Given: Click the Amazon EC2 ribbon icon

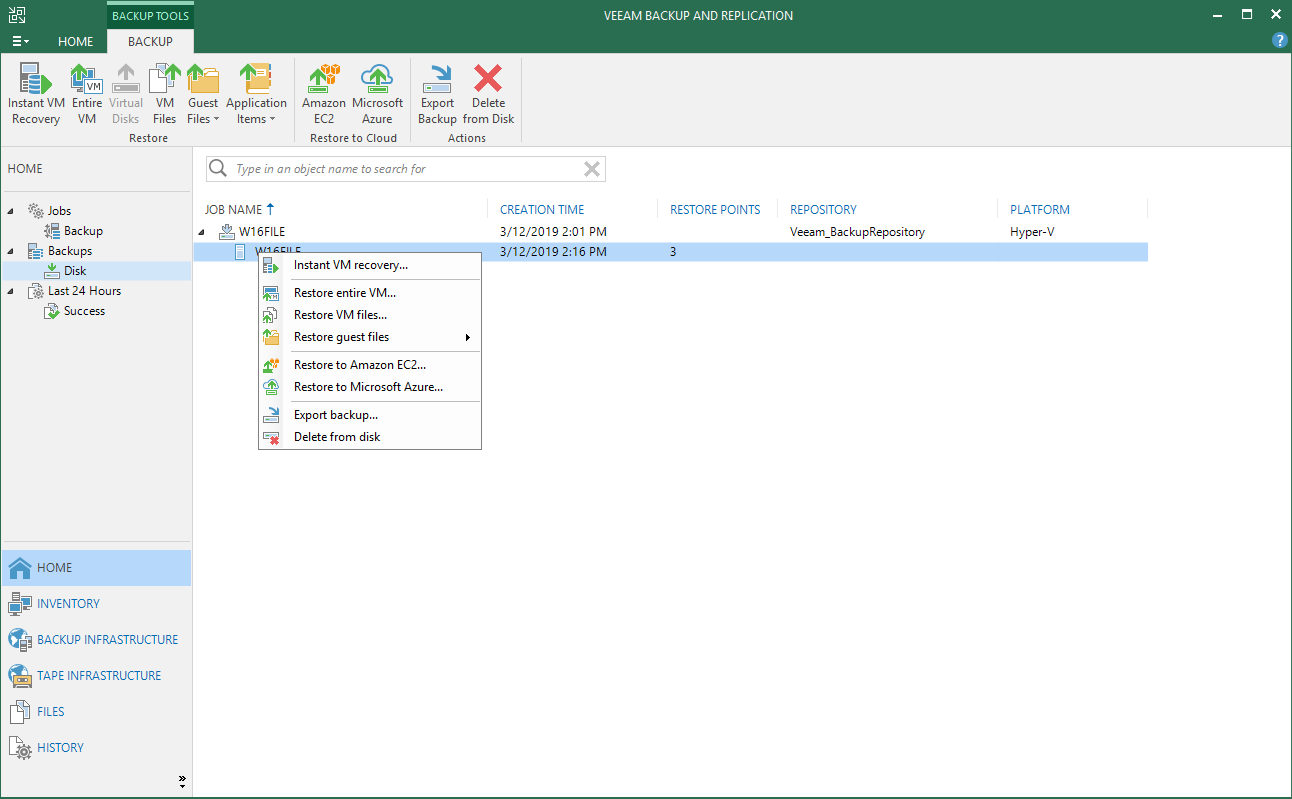Looking at the screenshot, I should point(324,94).
